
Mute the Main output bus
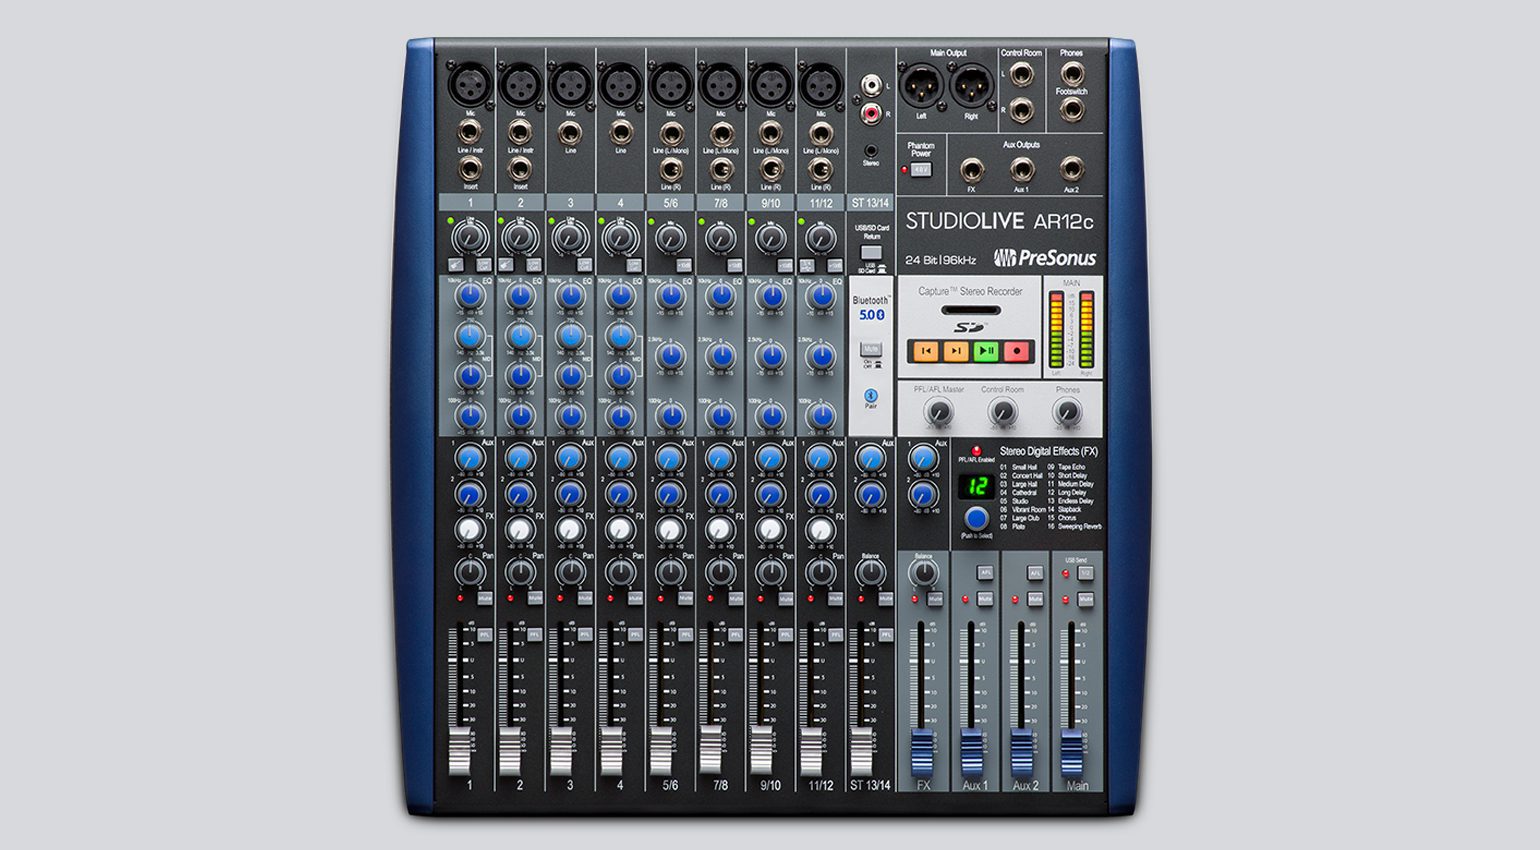(x=1086, y=599)
